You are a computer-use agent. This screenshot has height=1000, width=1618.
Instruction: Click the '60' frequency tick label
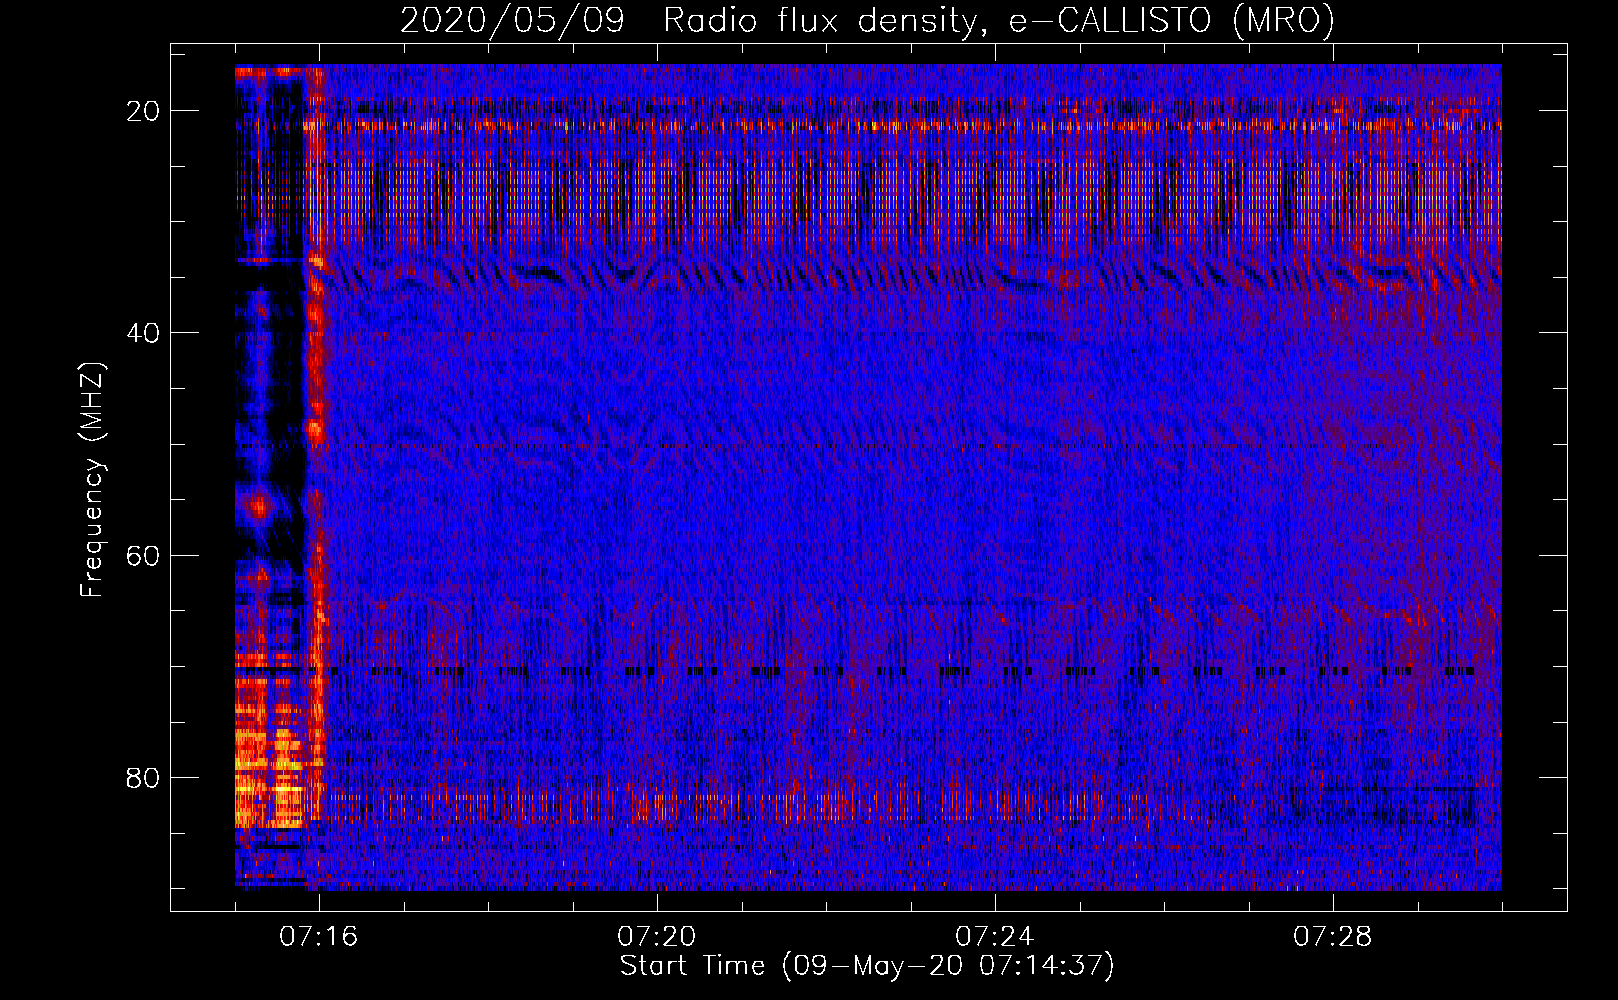click(x=144, y=555)
